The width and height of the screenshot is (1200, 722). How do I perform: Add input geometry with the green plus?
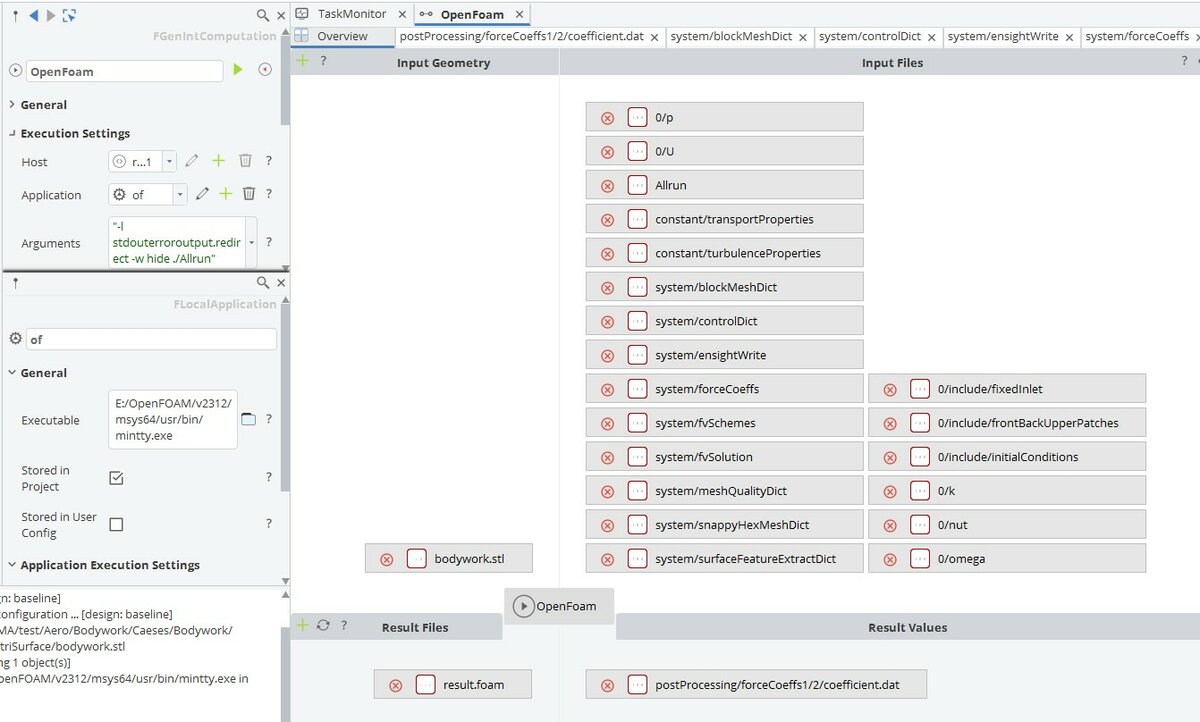(303, 61)
